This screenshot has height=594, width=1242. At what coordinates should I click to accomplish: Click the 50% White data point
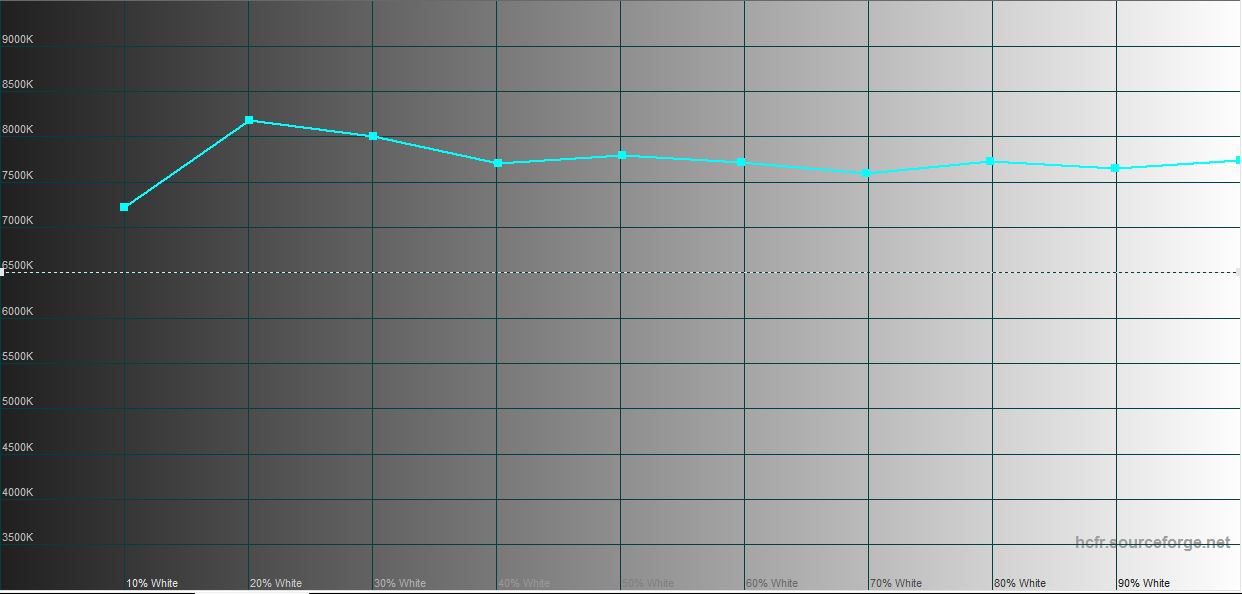[622, 155]
